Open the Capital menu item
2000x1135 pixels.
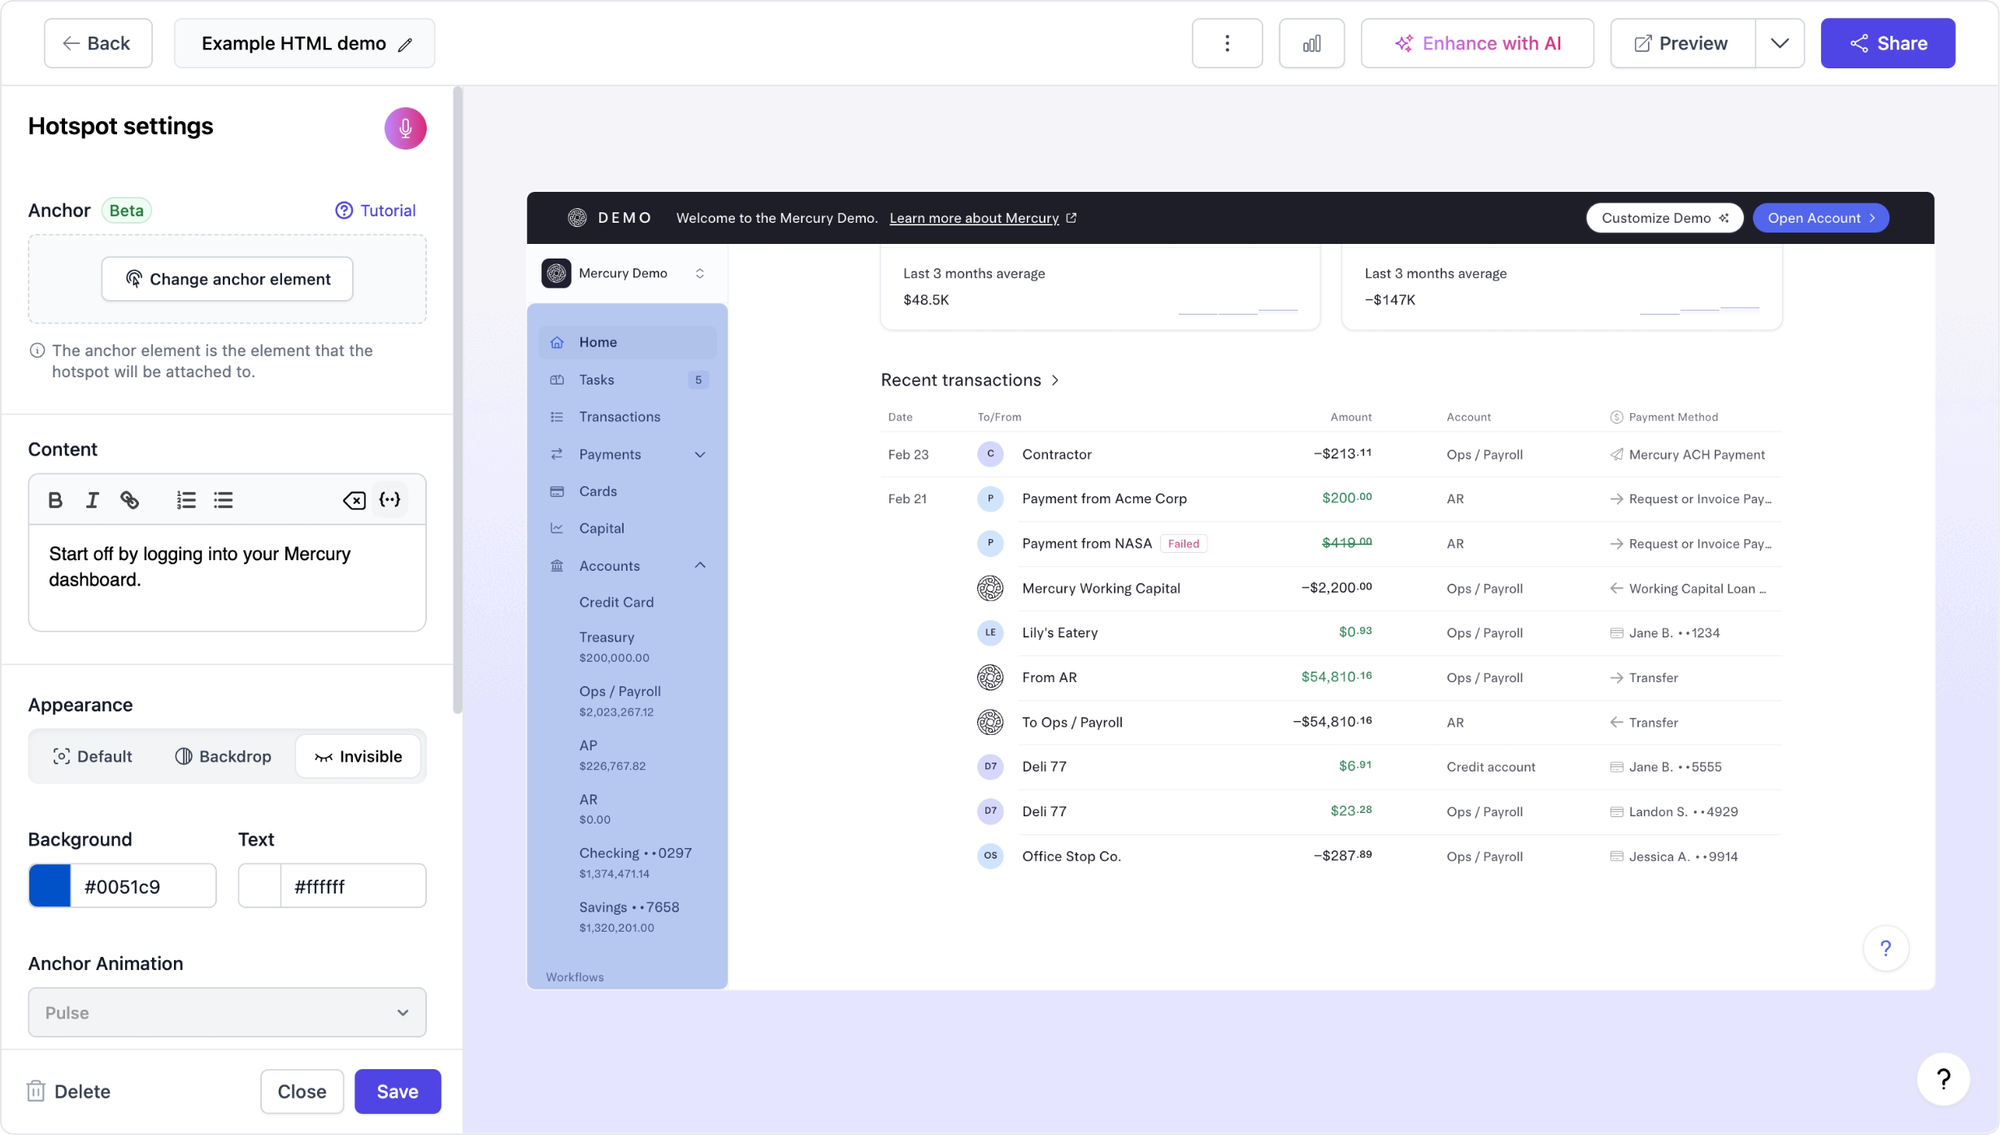tap(627, 528)
